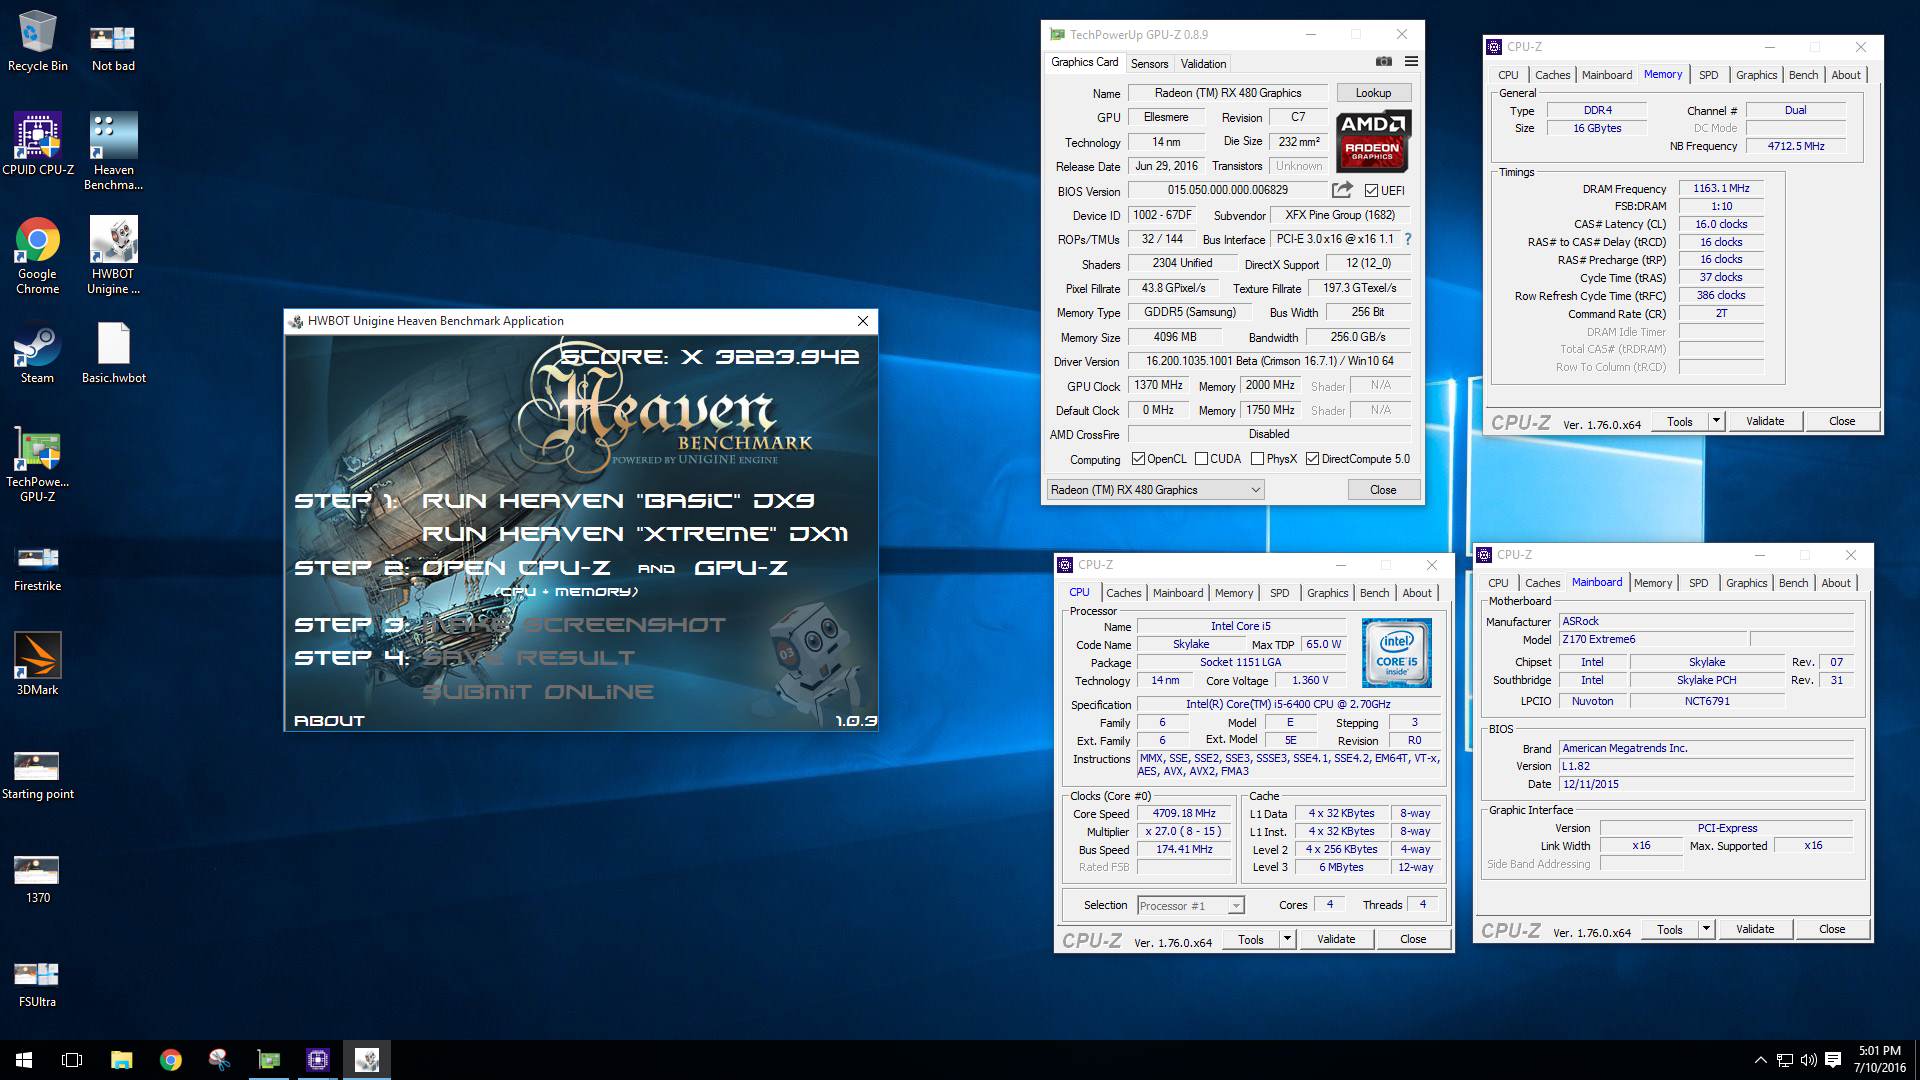Viewport: 1920px width, 1080px height.
Task: Click the BIOS Version field in GPU-Z
Action: point(1228,190)
